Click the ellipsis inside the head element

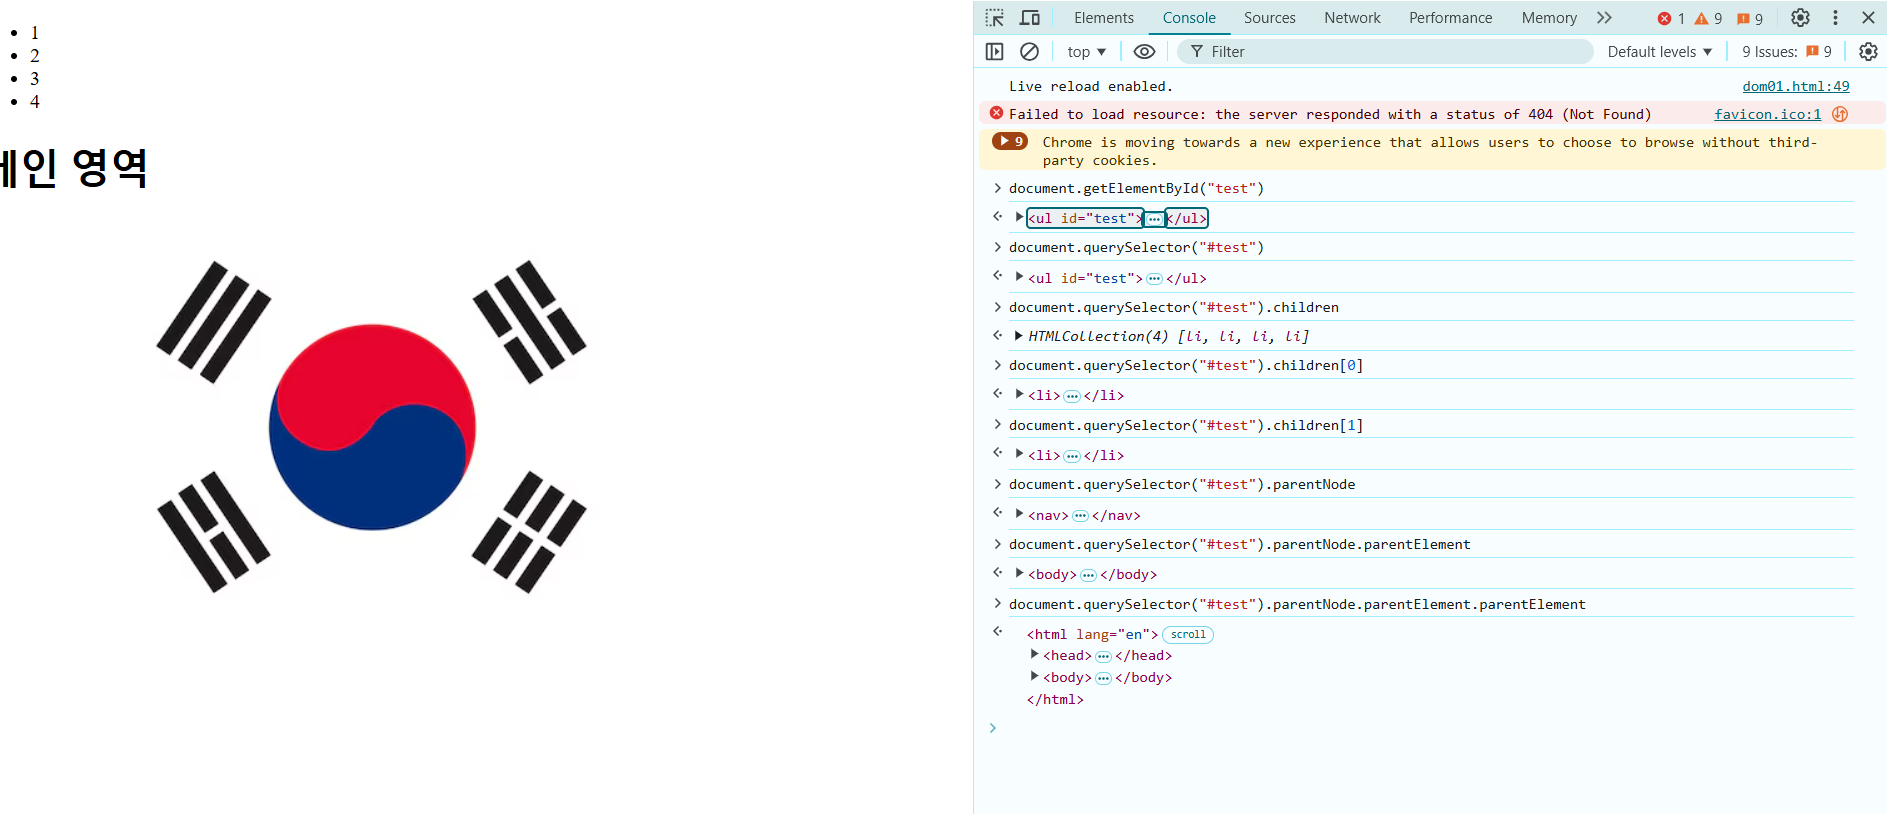[x=1103, y=657]
